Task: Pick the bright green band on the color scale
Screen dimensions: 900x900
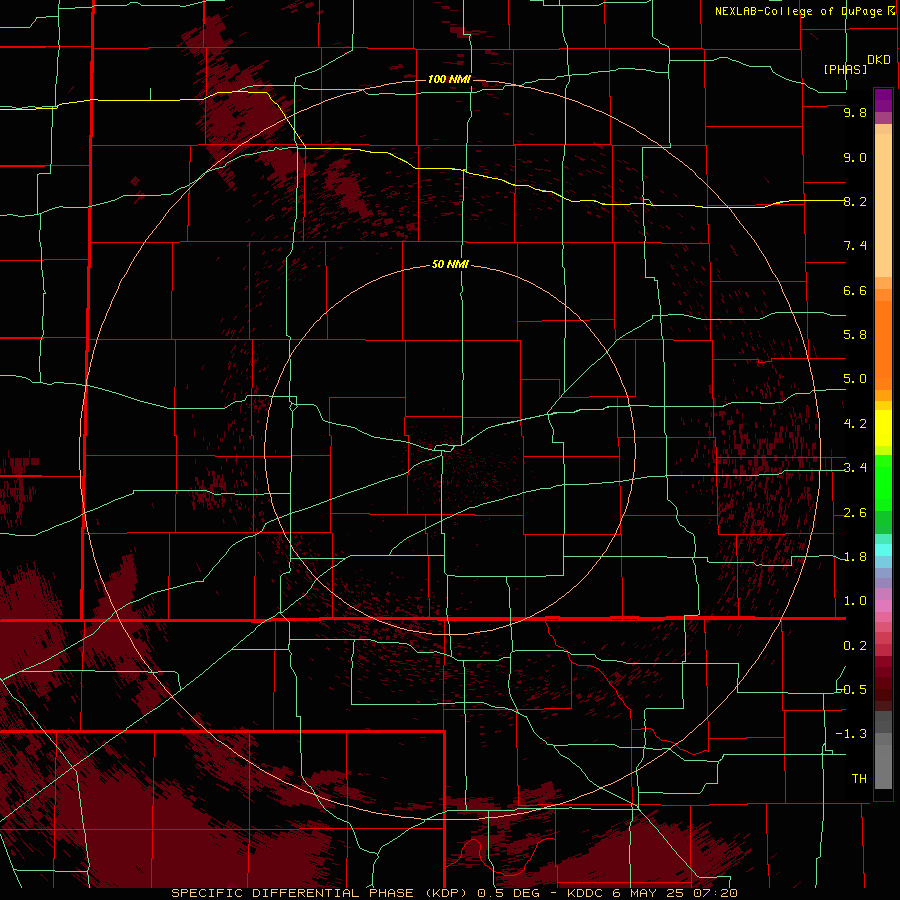Action: pyautogui.click(x=883, y=484)
